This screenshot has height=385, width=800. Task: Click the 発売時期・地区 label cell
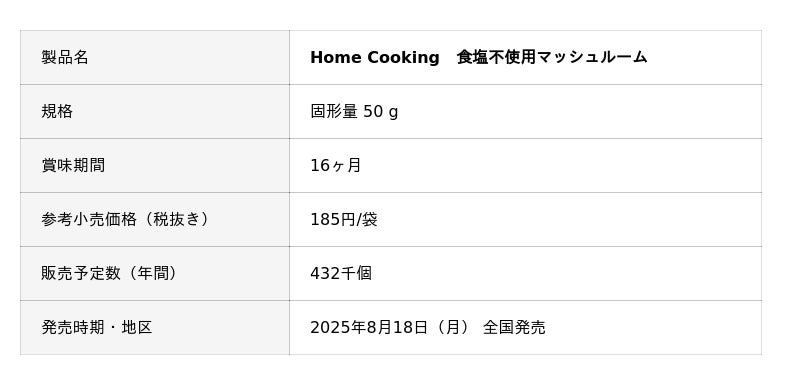point(155,327)
